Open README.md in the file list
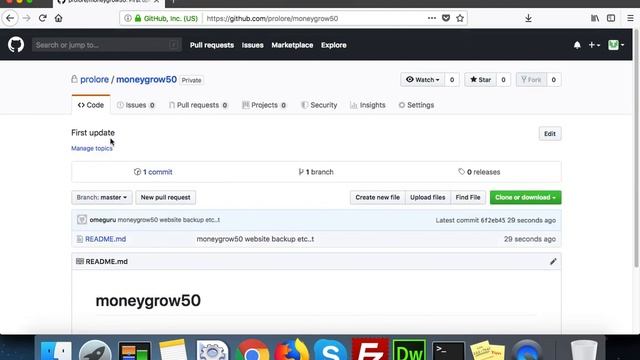 pyautogui.click(x=105, y=239)
